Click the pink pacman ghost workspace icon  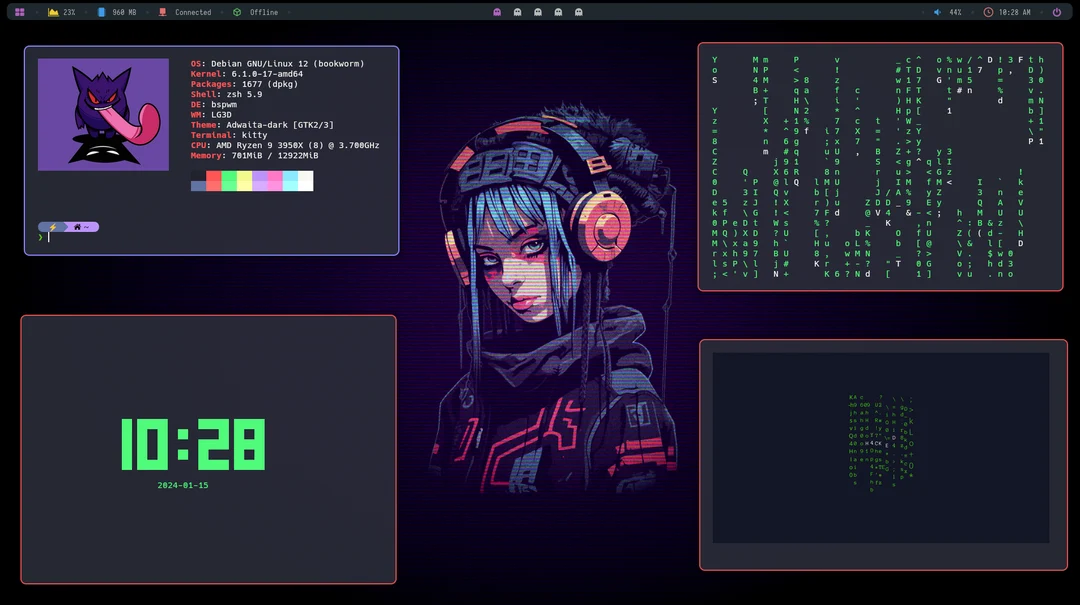(x=496, y=12)
